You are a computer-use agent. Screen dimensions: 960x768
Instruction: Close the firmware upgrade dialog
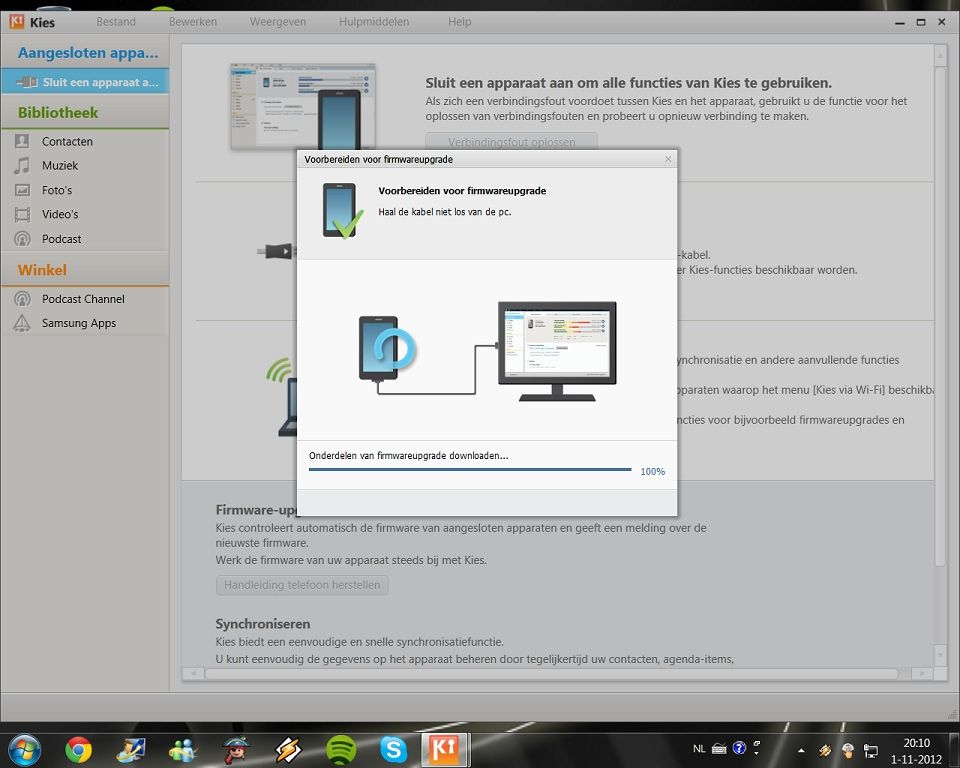coord(668,159)
